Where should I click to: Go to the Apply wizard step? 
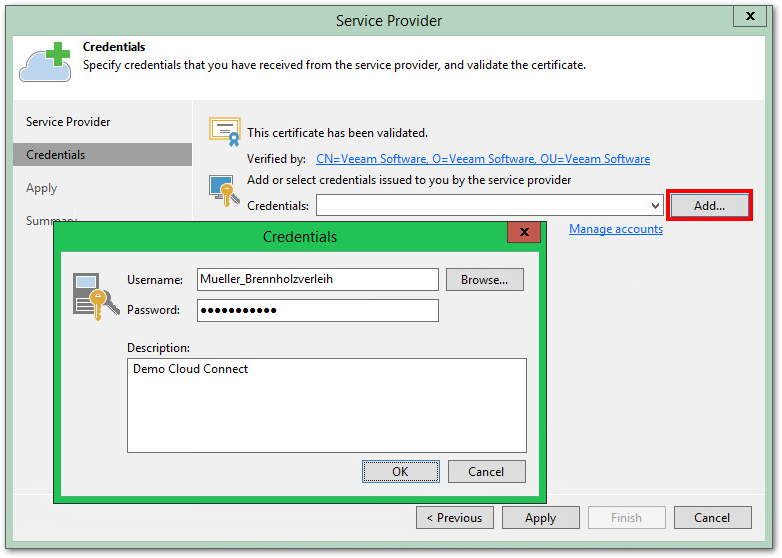tap(42, 188)
